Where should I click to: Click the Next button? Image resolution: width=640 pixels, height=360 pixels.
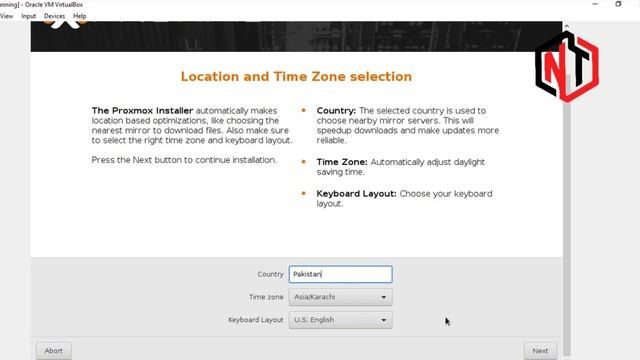(540, 351)
